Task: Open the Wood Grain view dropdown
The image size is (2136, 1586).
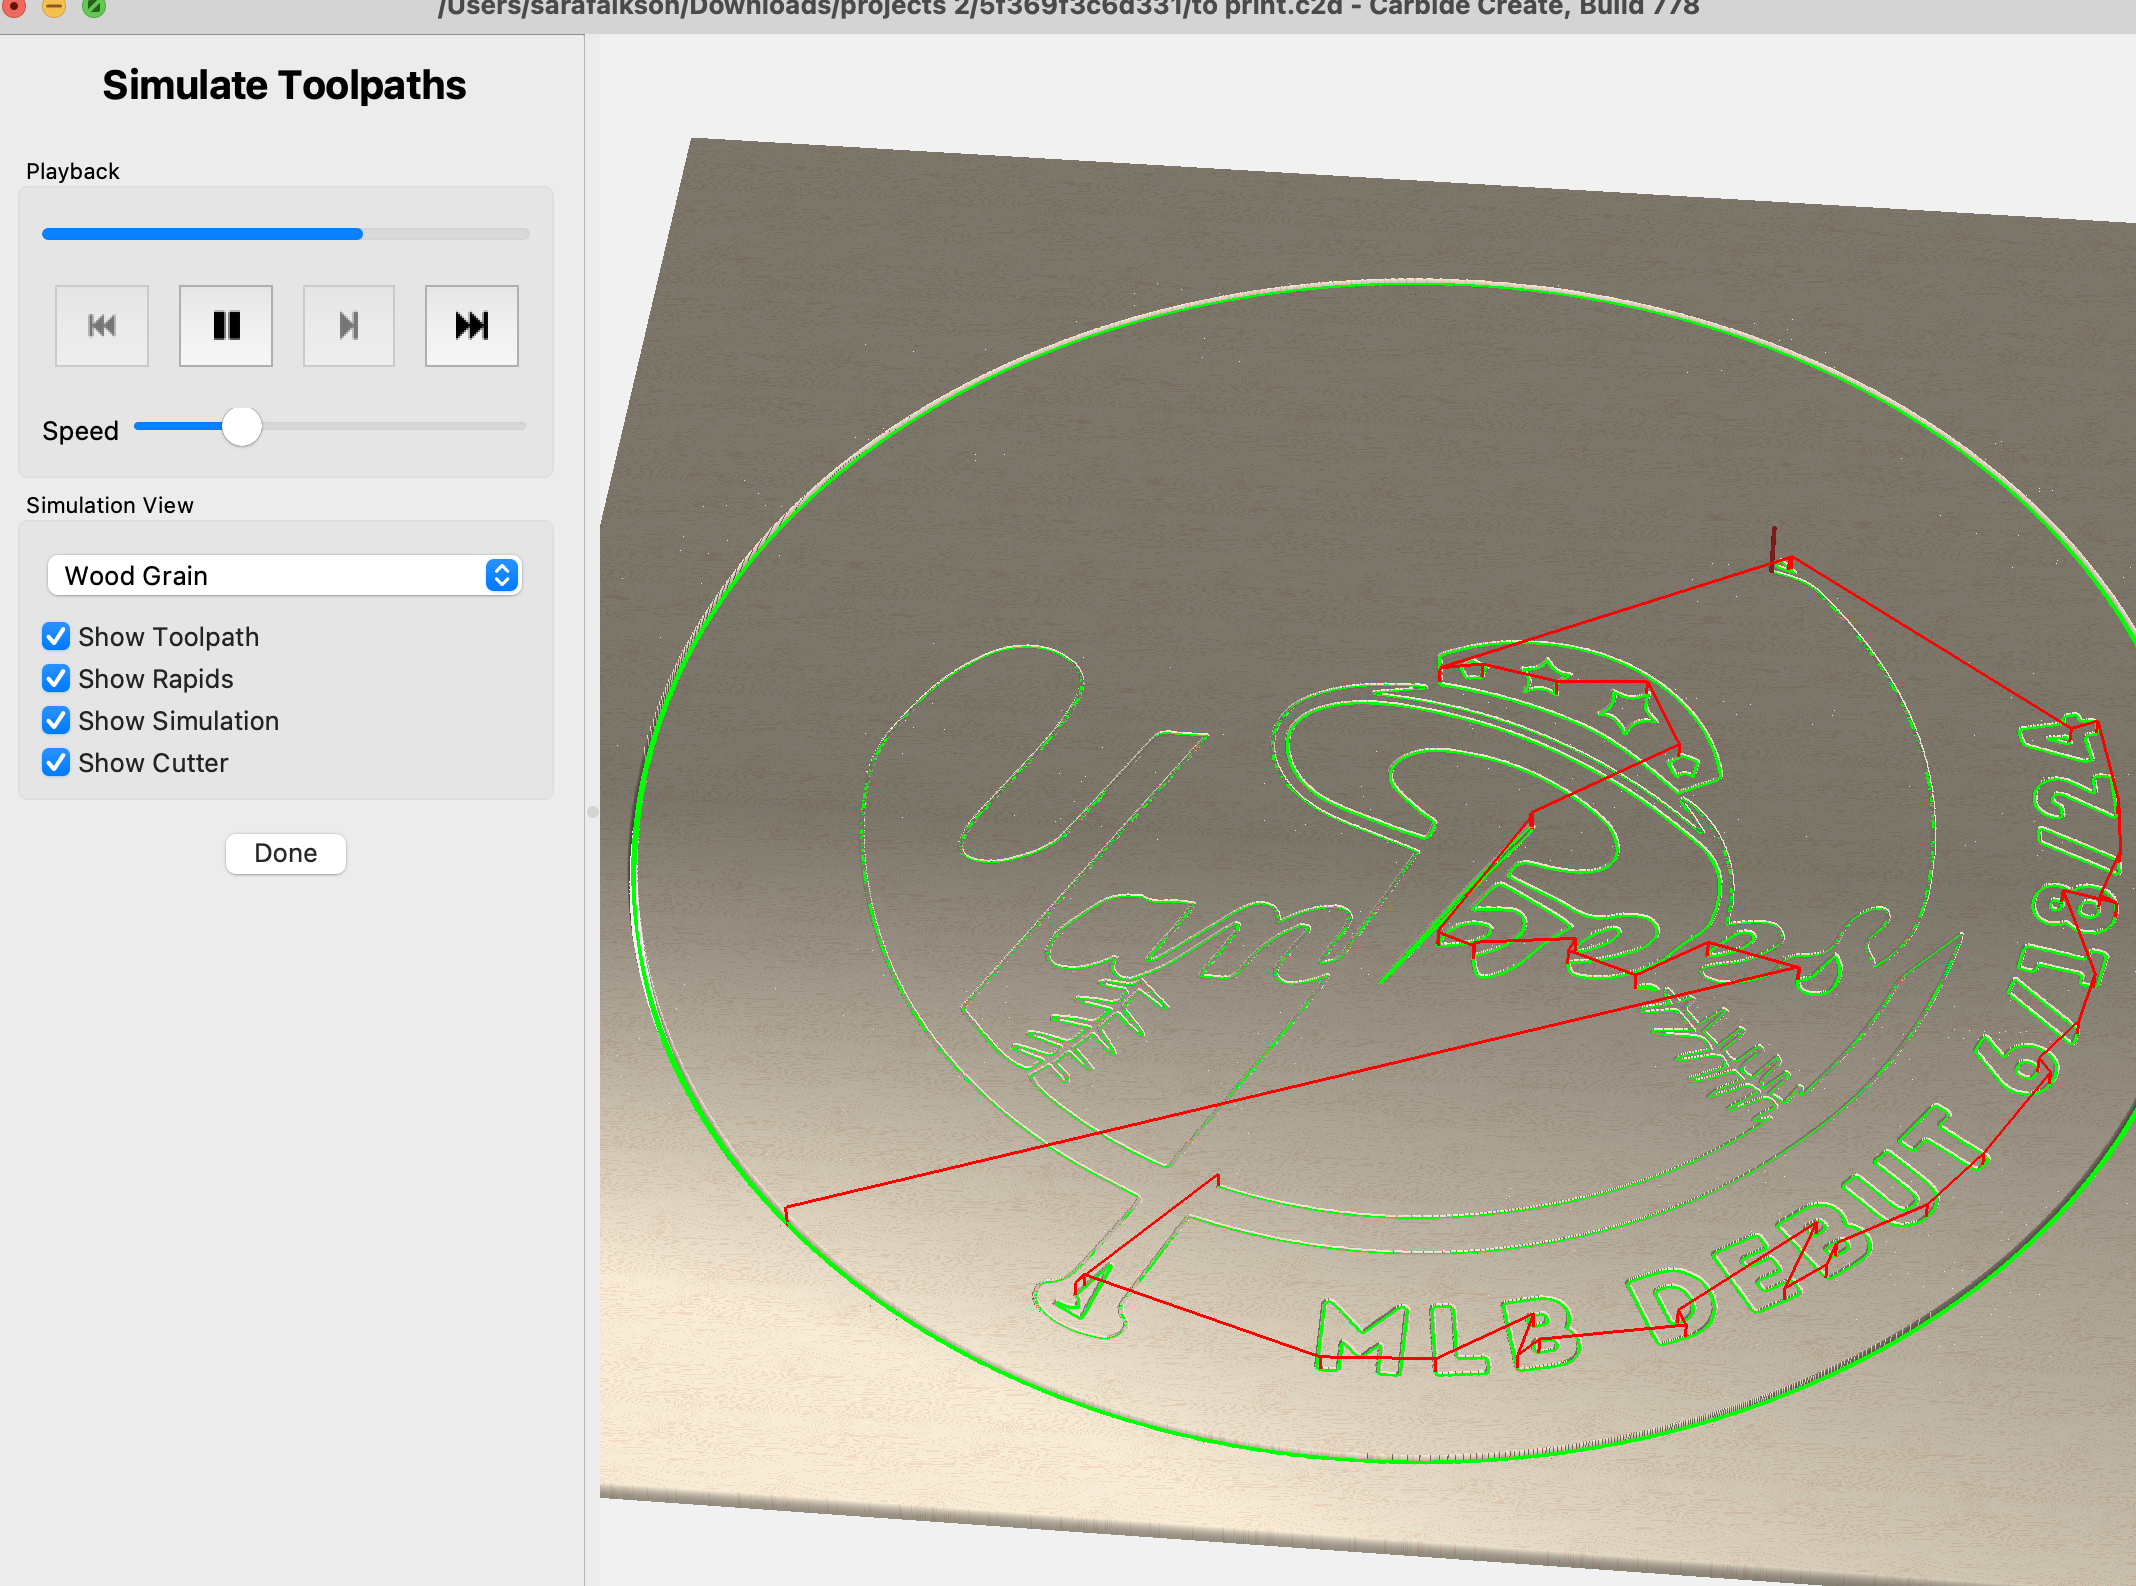Action: [284, 576]
